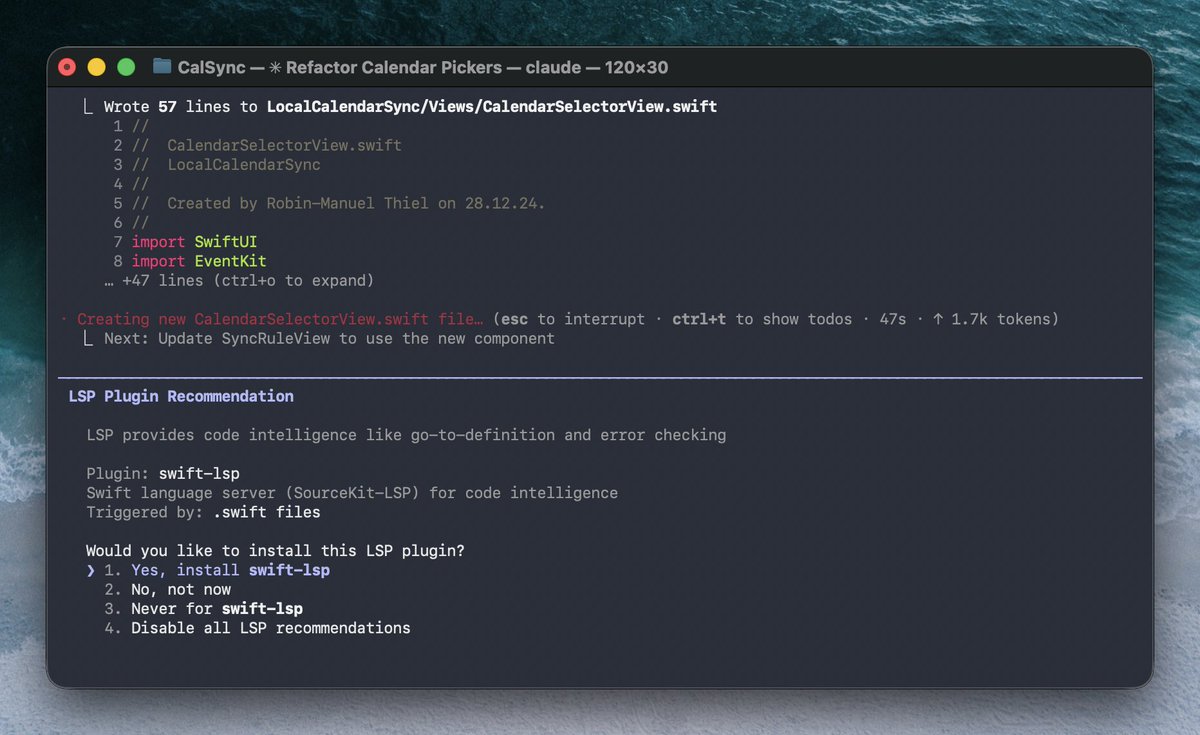Click the "esc to interrupt" hint
The width and height of the screenshot is (1200, 735).
click(x=573, y=319)
